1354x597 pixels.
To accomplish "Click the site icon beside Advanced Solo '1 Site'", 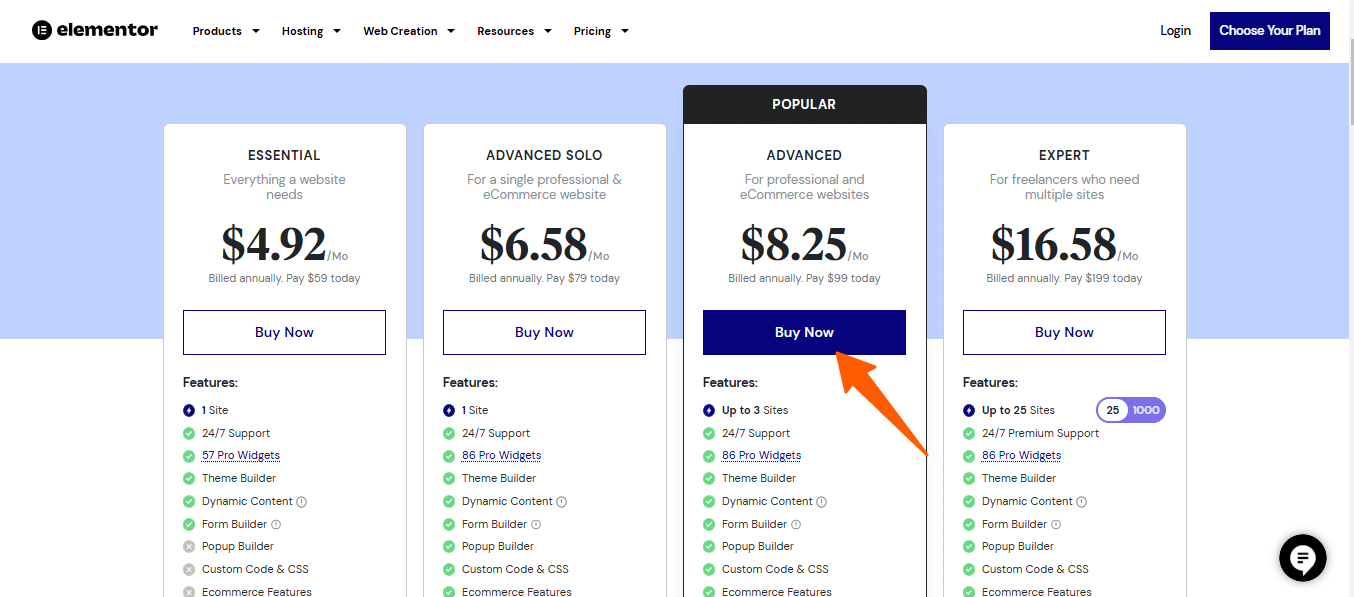I will (x=449, y=410).
